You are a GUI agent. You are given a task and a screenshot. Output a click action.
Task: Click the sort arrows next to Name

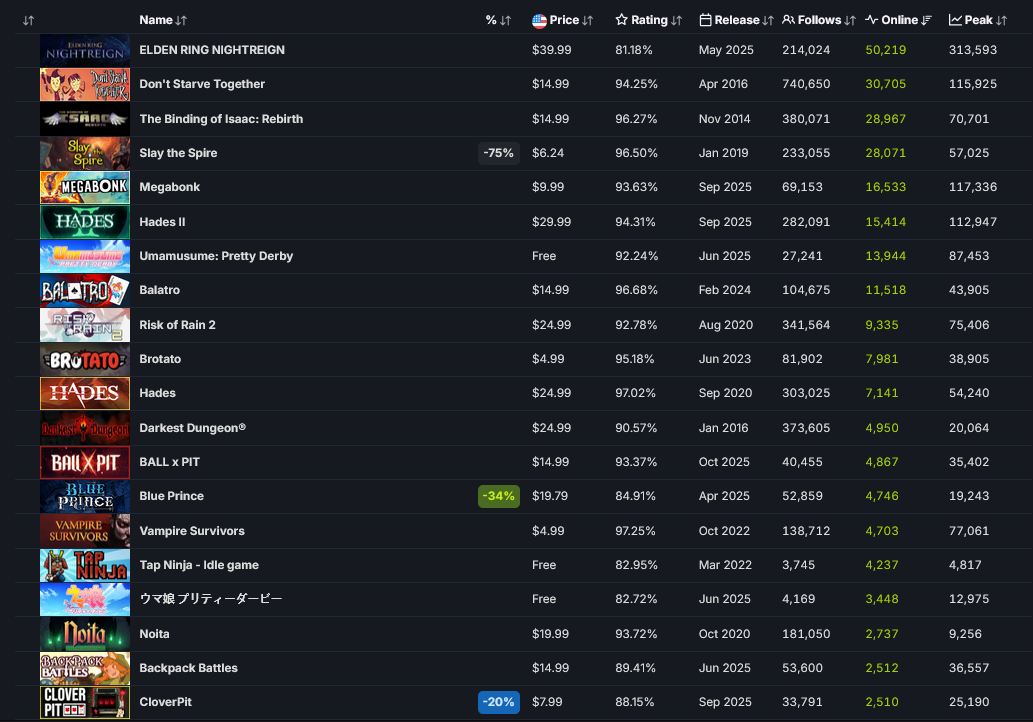point(181,20)
